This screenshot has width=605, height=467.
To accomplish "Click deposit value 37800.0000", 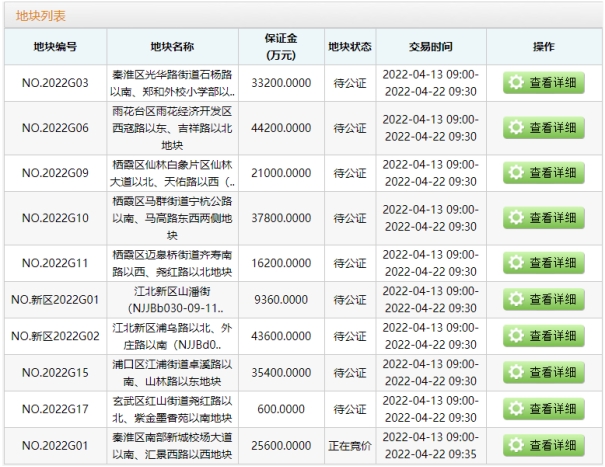I will pyautogui.click(x=281, y=218).
